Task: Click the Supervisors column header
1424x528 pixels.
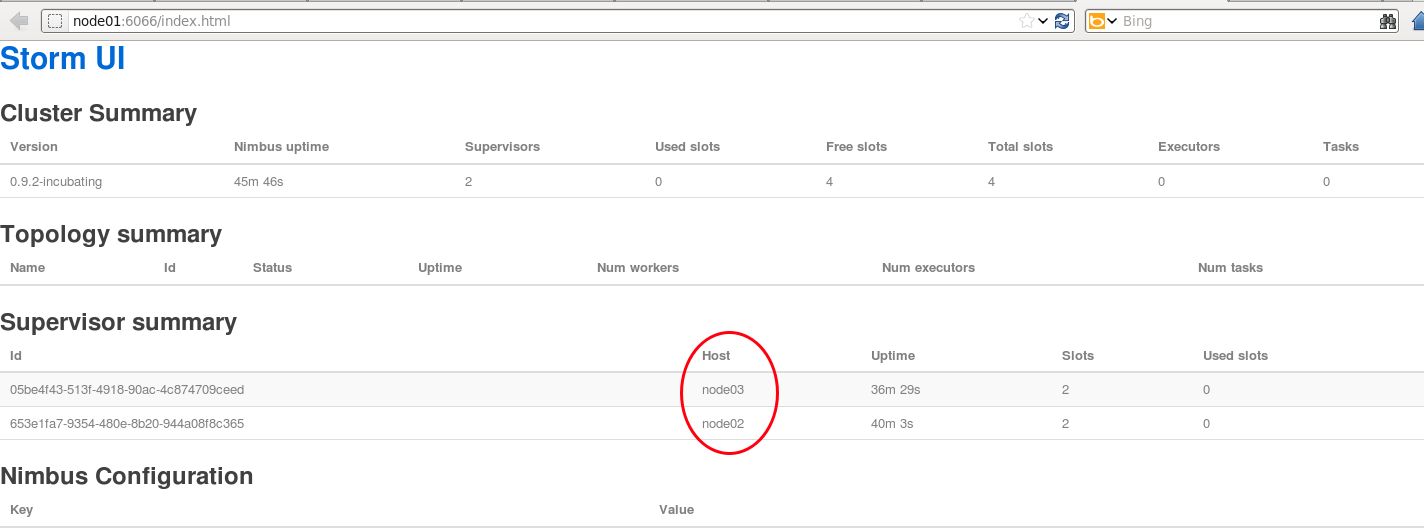Action: pos(502,147)
